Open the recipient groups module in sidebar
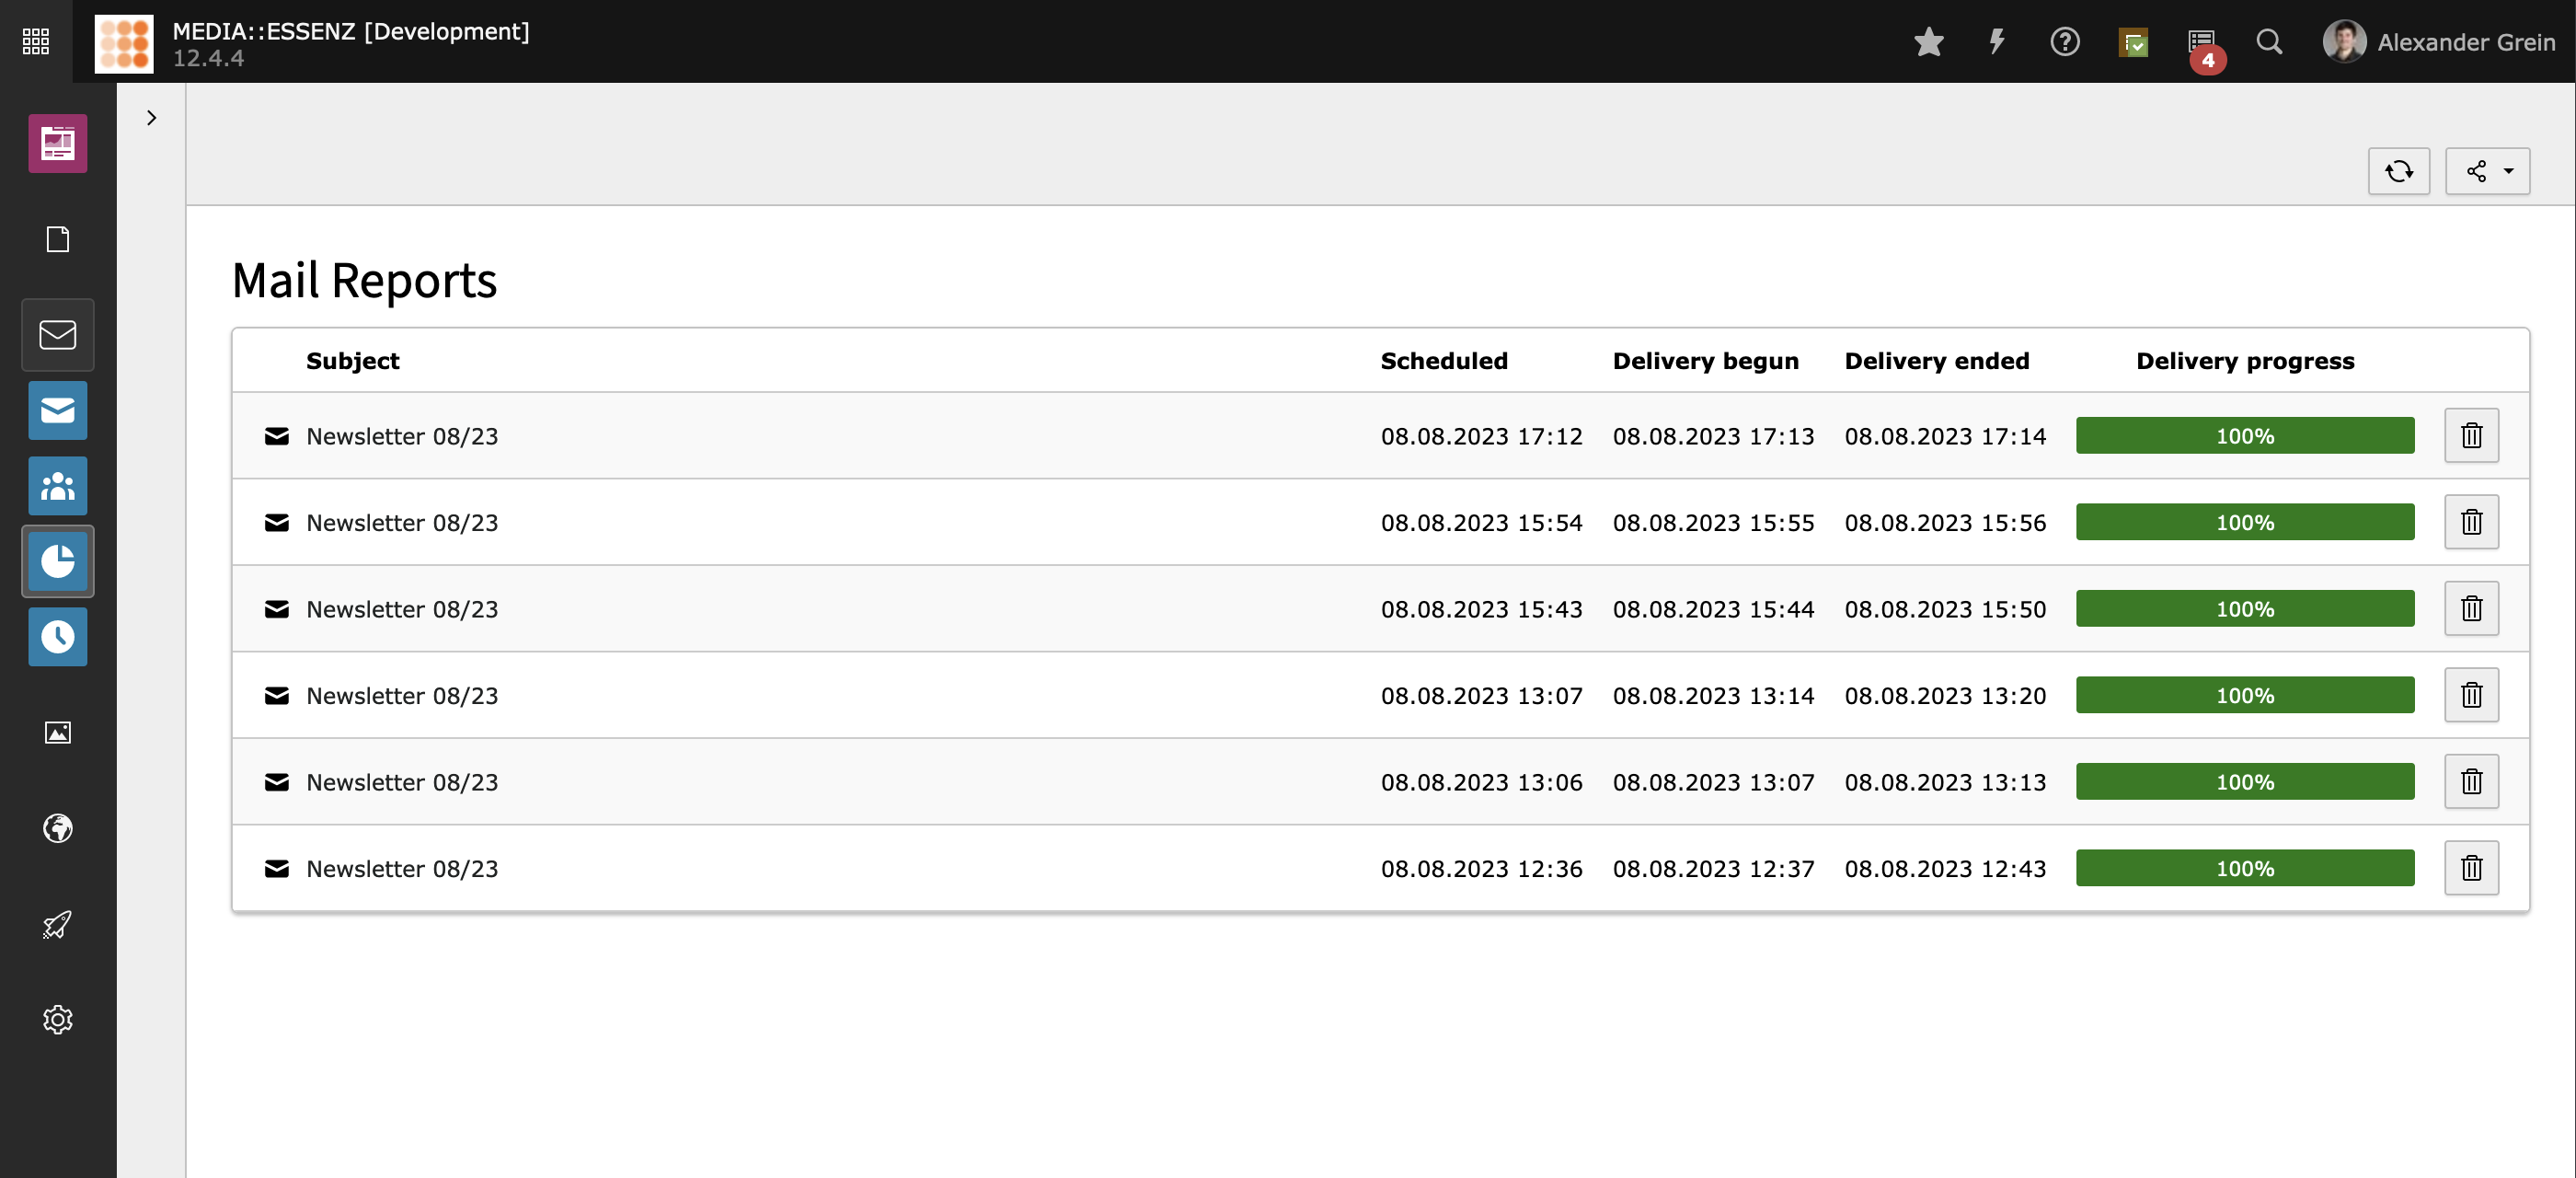Viewport: 2576px width, 1178px height. coord(58,486)
